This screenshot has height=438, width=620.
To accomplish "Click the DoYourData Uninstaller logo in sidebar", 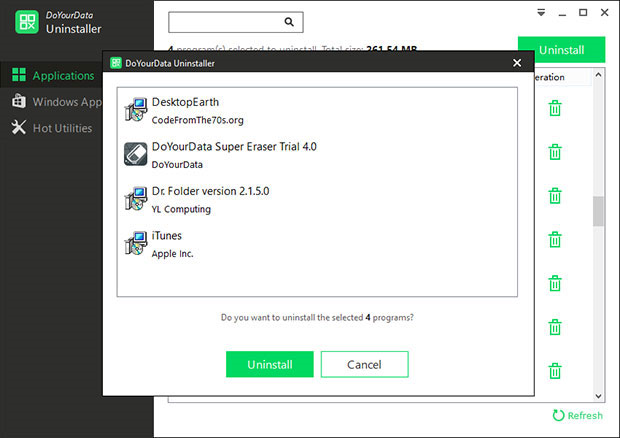I will pos(27,22).
